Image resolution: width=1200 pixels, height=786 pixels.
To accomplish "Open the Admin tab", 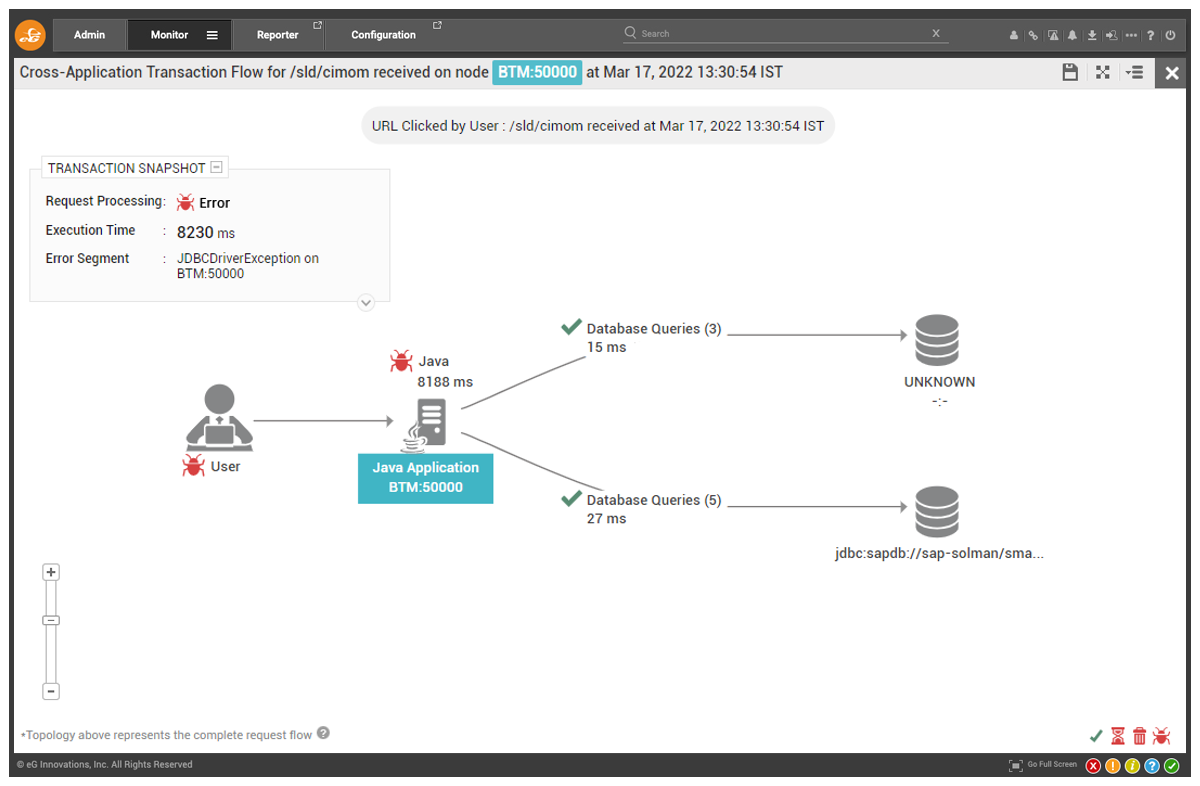I will pos(89,35).
